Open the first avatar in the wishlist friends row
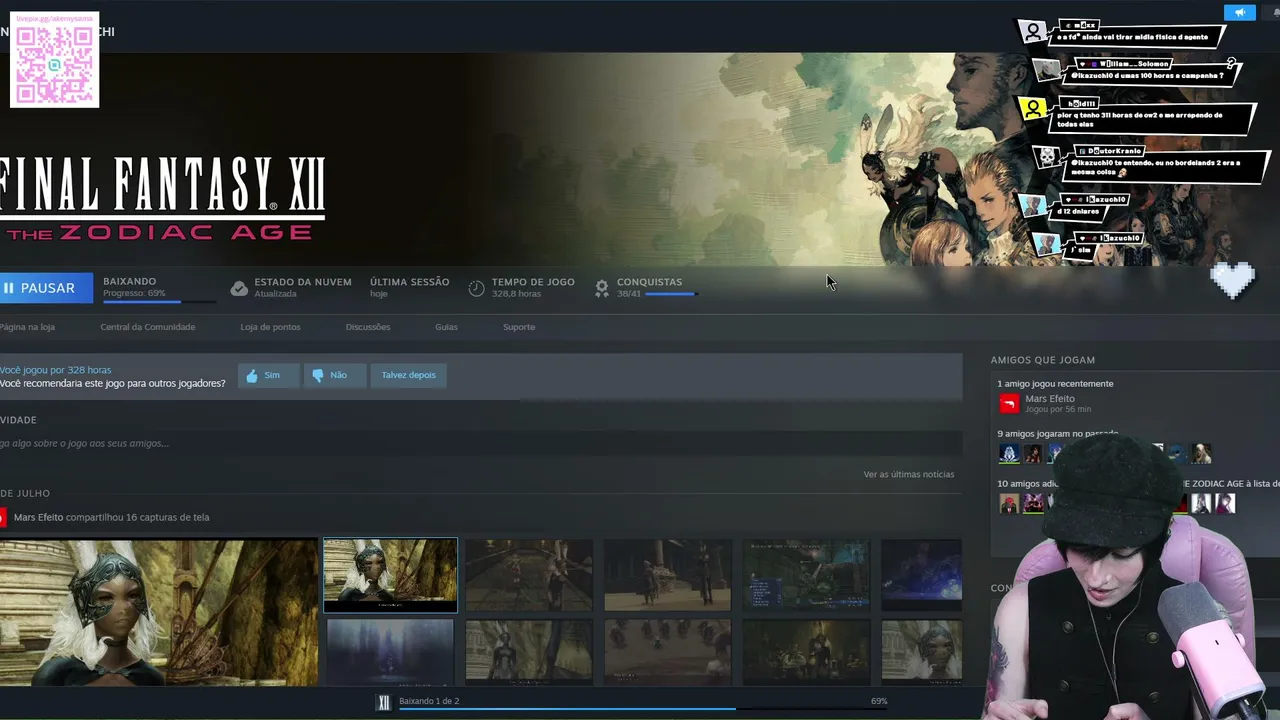 tap(1009, 503)
